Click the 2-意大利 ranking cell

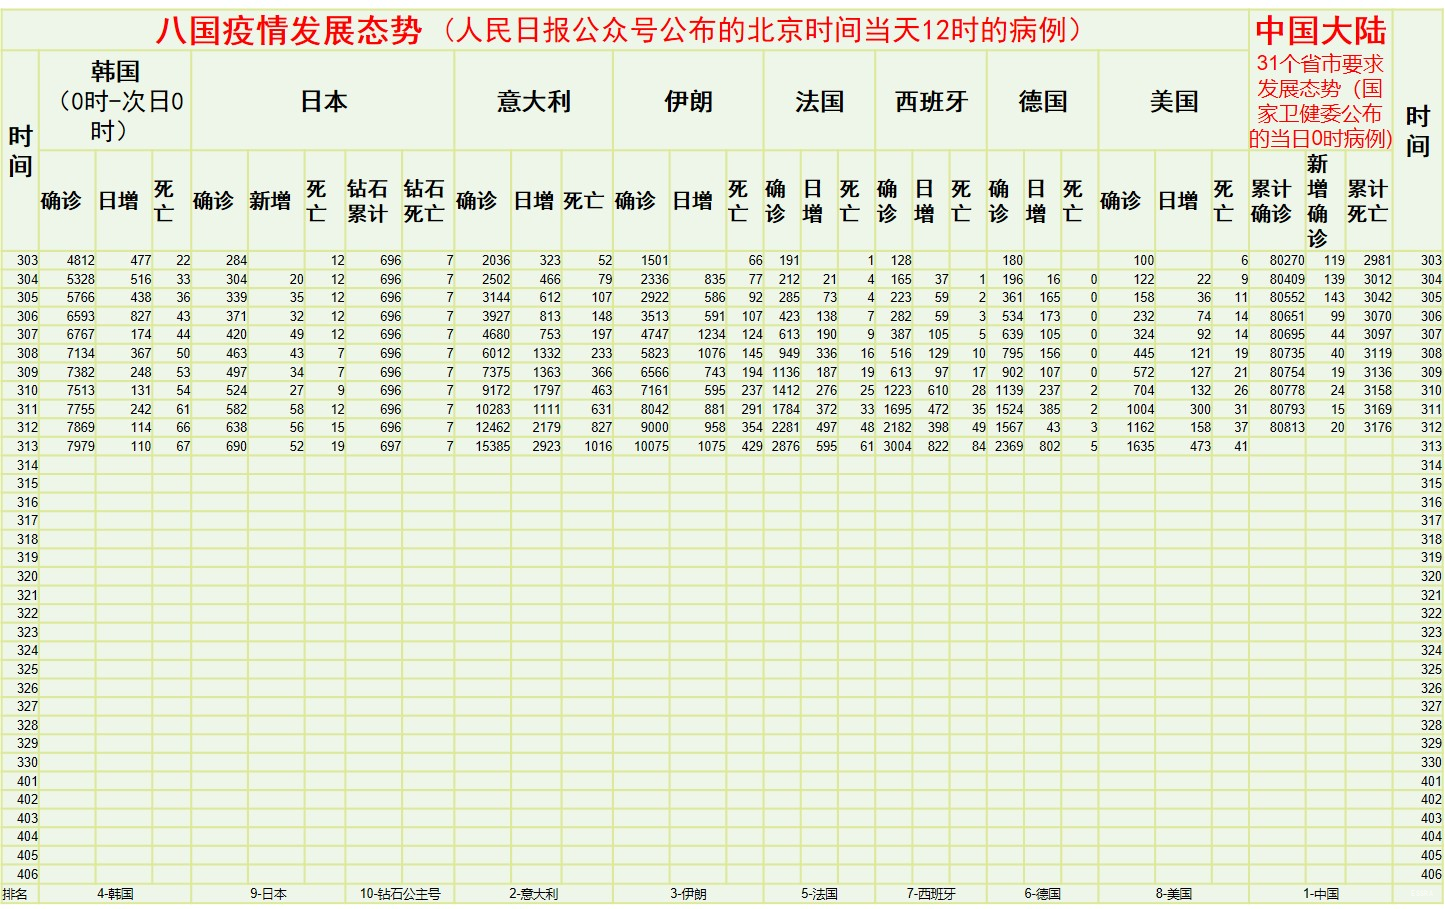(x=533, y=894)
